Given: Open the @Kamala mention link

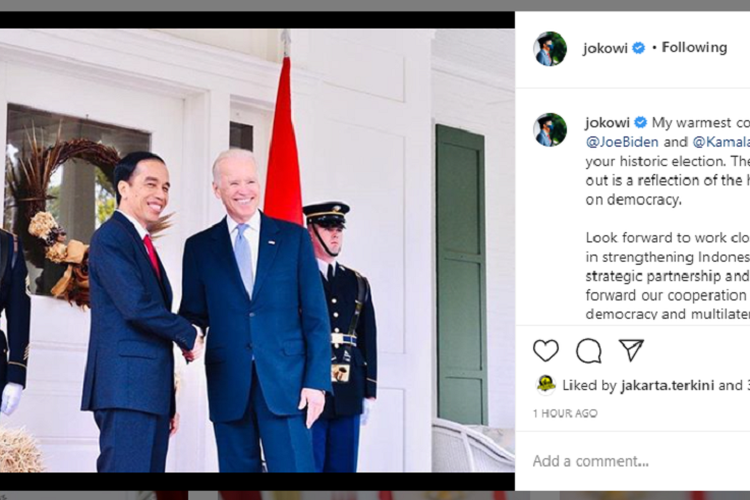Looking at the screenshot, I should [x=721, y=142].
